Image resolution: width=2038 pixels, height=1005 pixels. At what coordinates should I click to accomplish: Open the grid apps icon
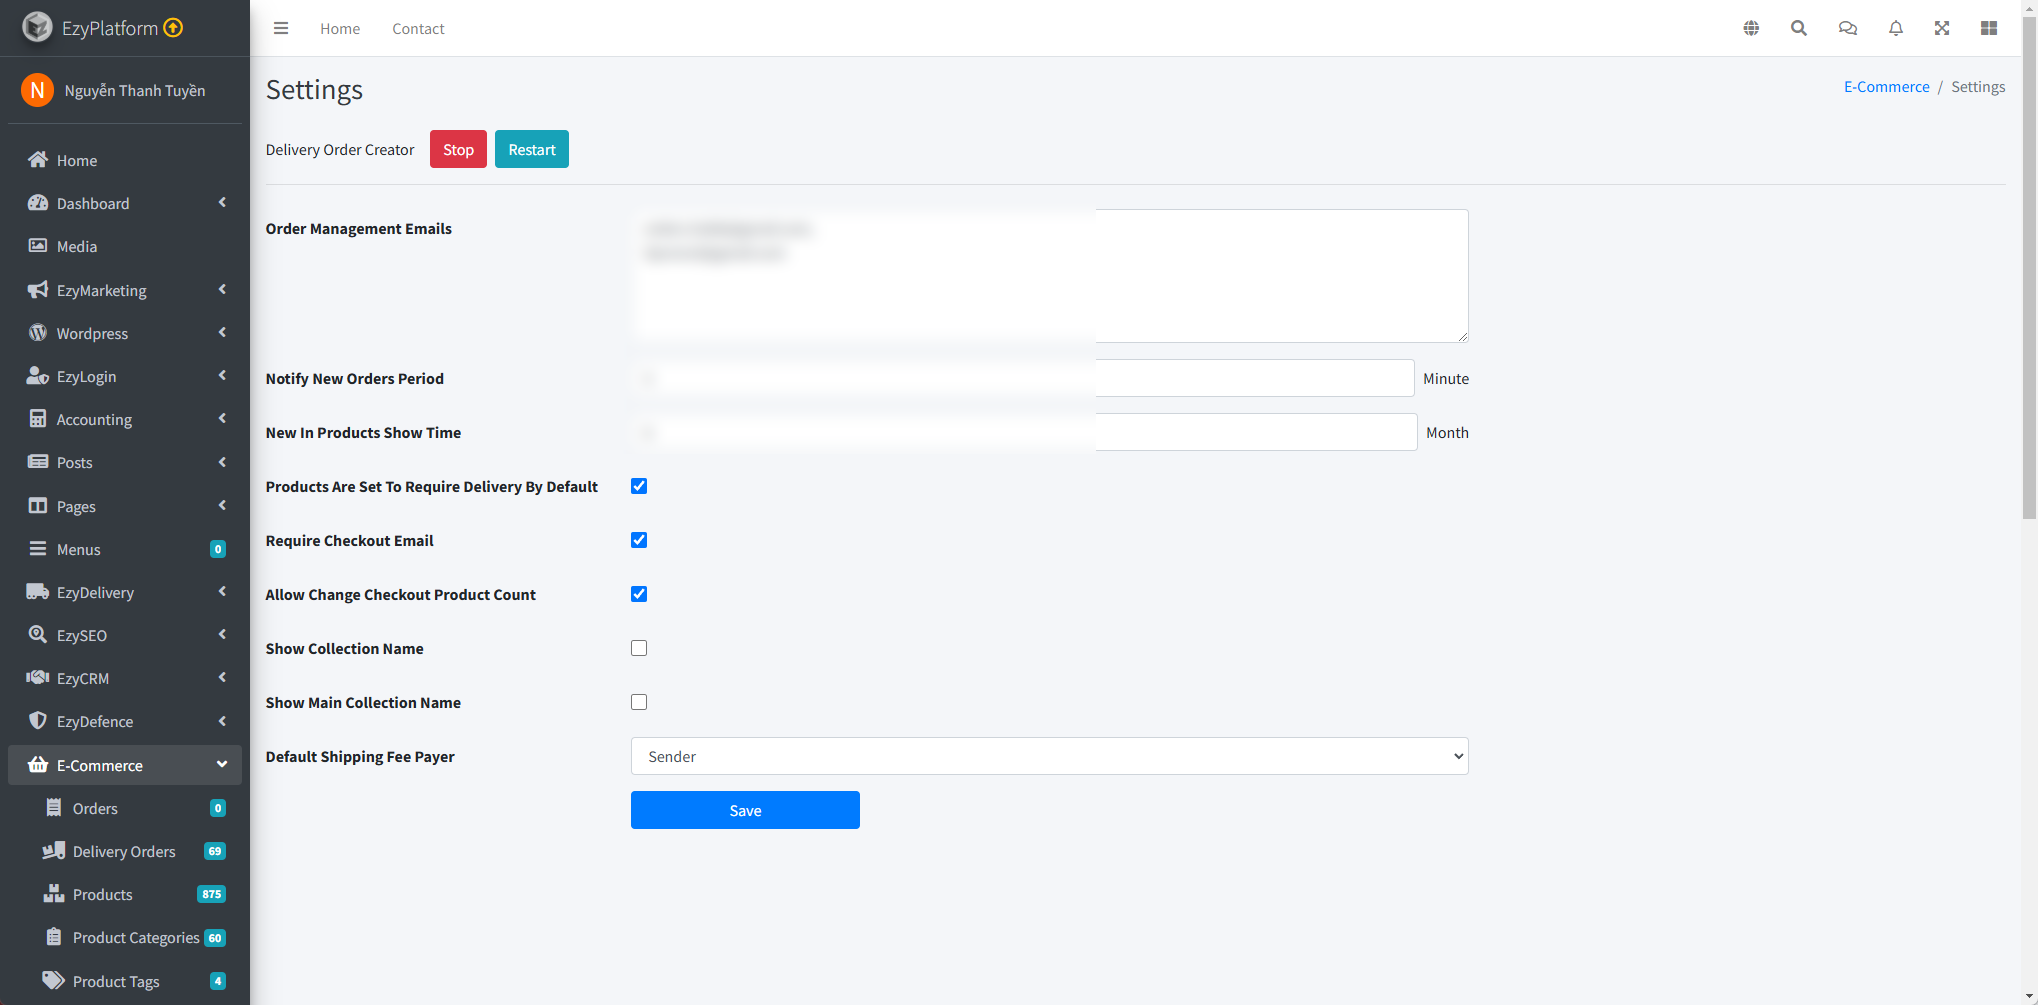coord(1988,28)
